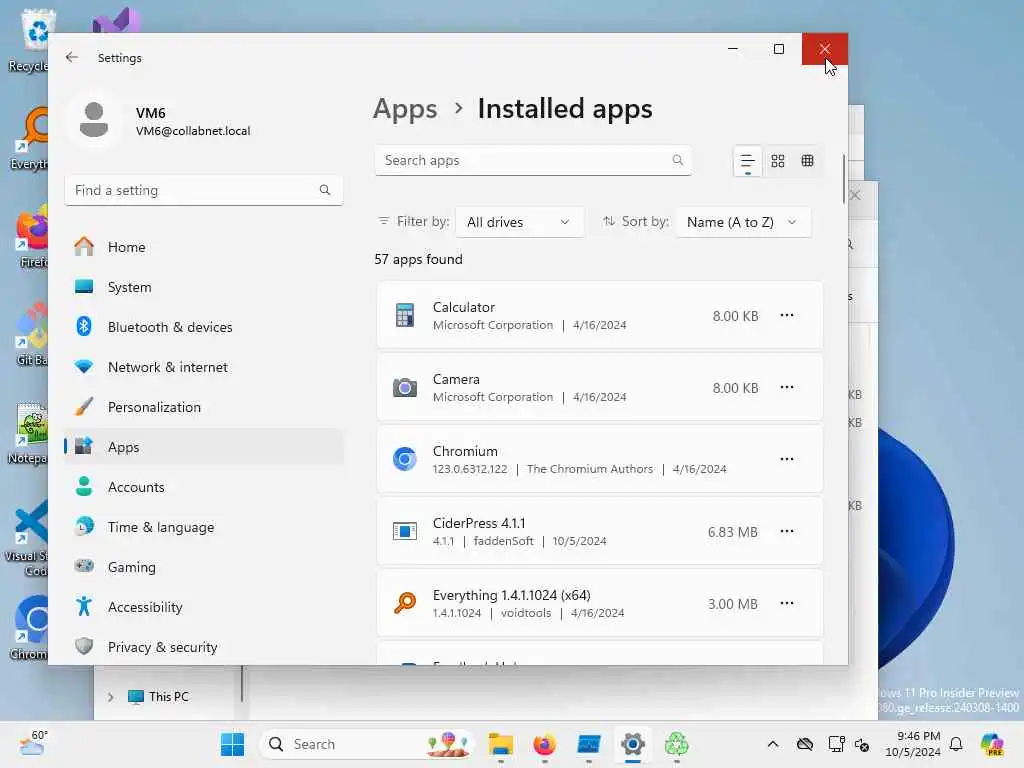
Task: Select the Camera app name text
Action: (x=456, y=379)
